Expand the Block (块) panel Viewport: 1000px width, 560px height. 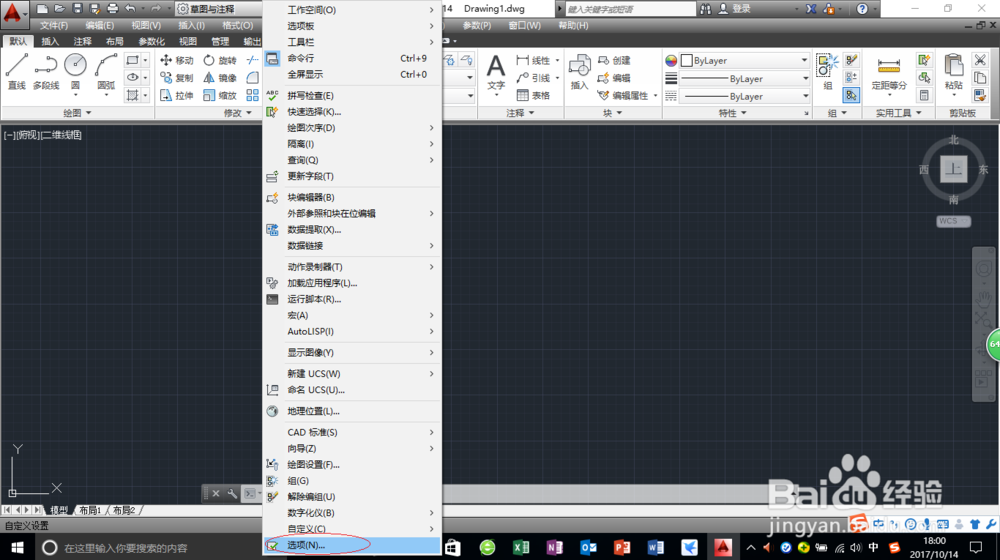(612, 113)
